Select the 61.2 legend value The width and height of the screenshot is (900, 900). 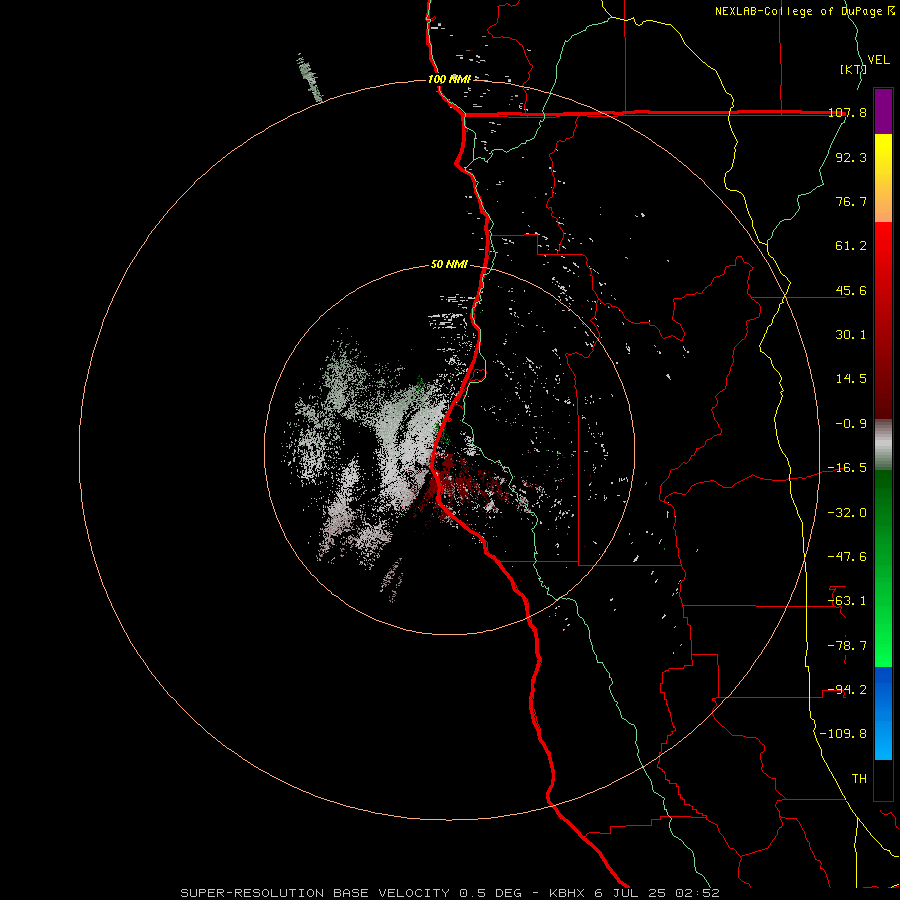(851, 246)
